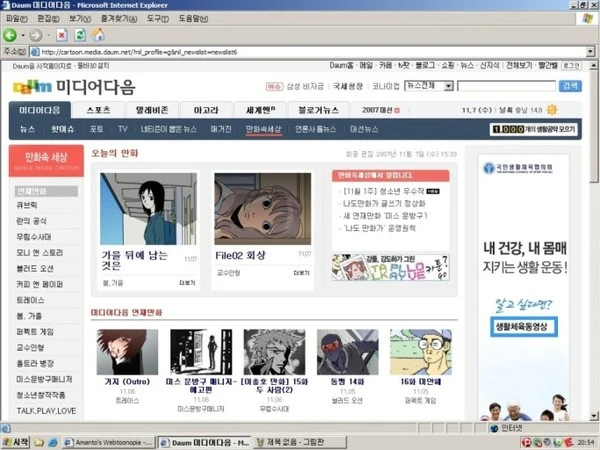Click the red 만화속 세상 sidebar header

46,160
